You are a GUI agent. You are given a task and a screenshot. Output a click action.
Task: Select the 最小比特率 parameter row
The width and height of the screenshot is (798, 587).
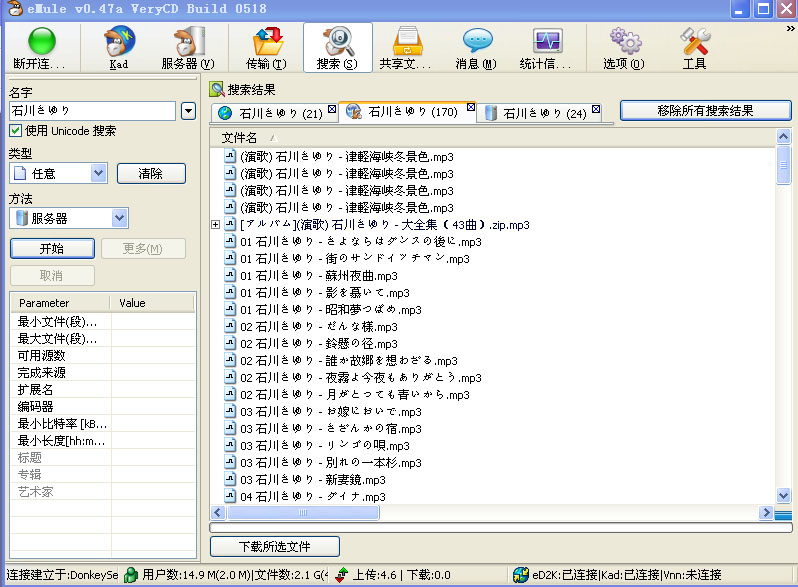click(x=102, y=424)
